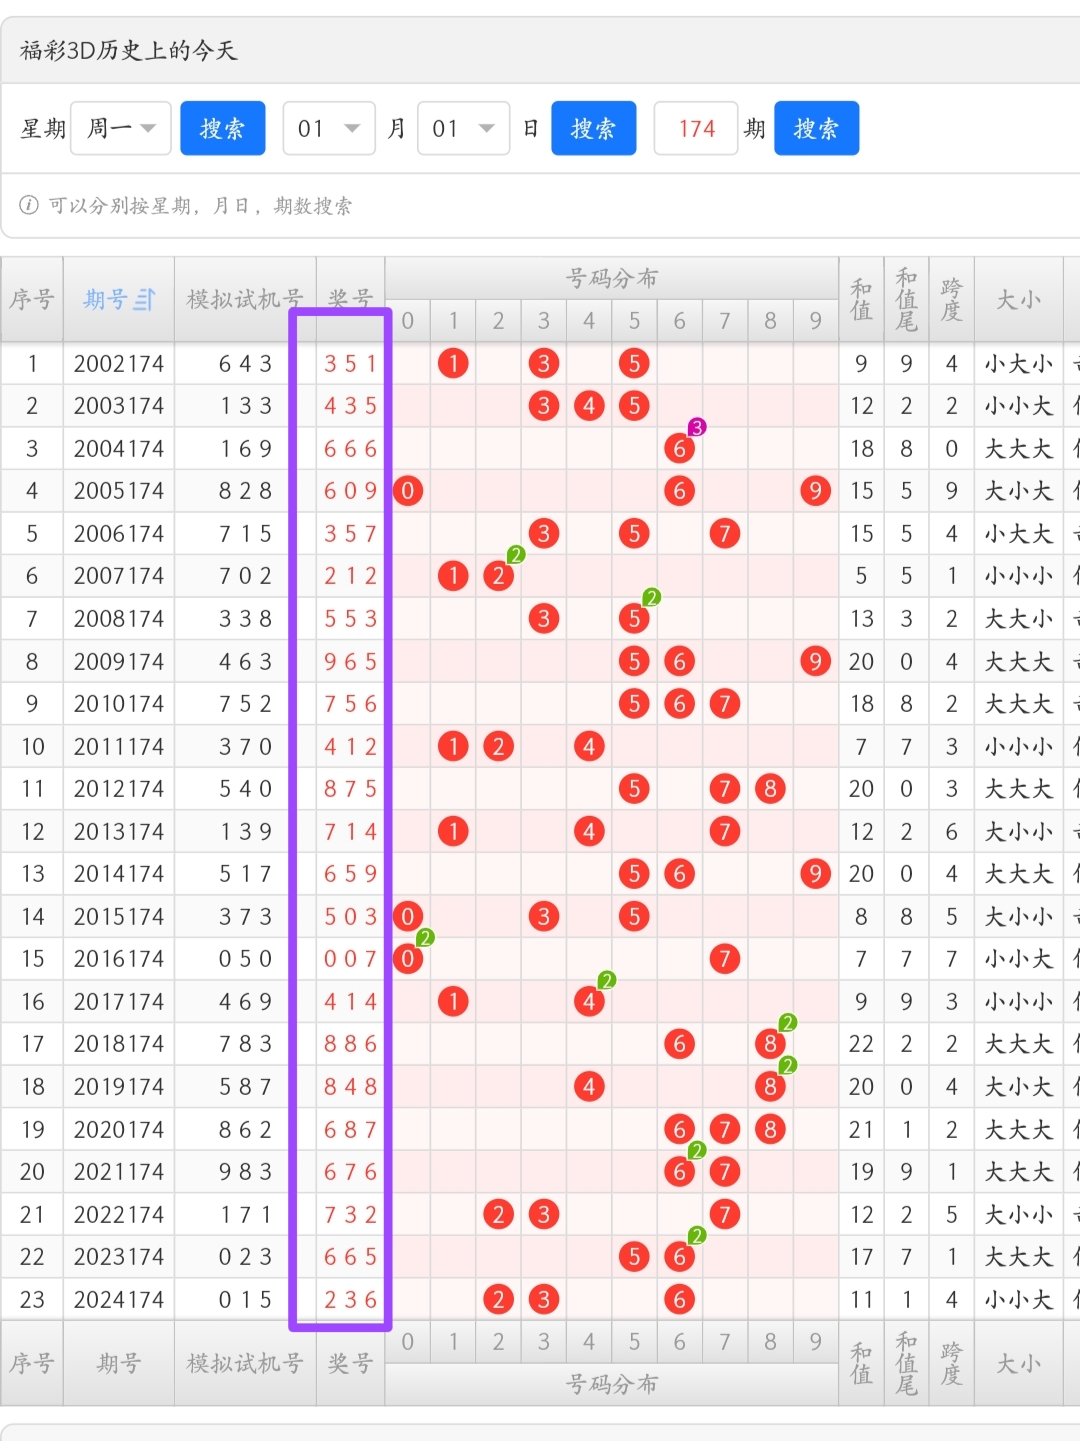Select issue number 2020174

pyautogui.click(x=119, y=1130)
